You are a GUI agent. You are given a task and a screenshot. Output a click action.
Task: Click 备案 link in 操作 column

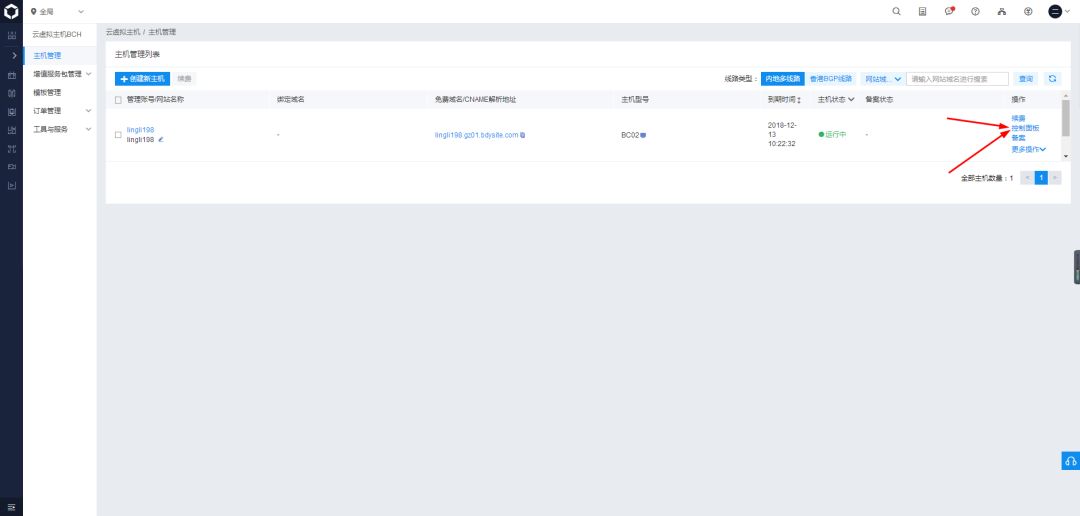click(x=1018, y=138)
